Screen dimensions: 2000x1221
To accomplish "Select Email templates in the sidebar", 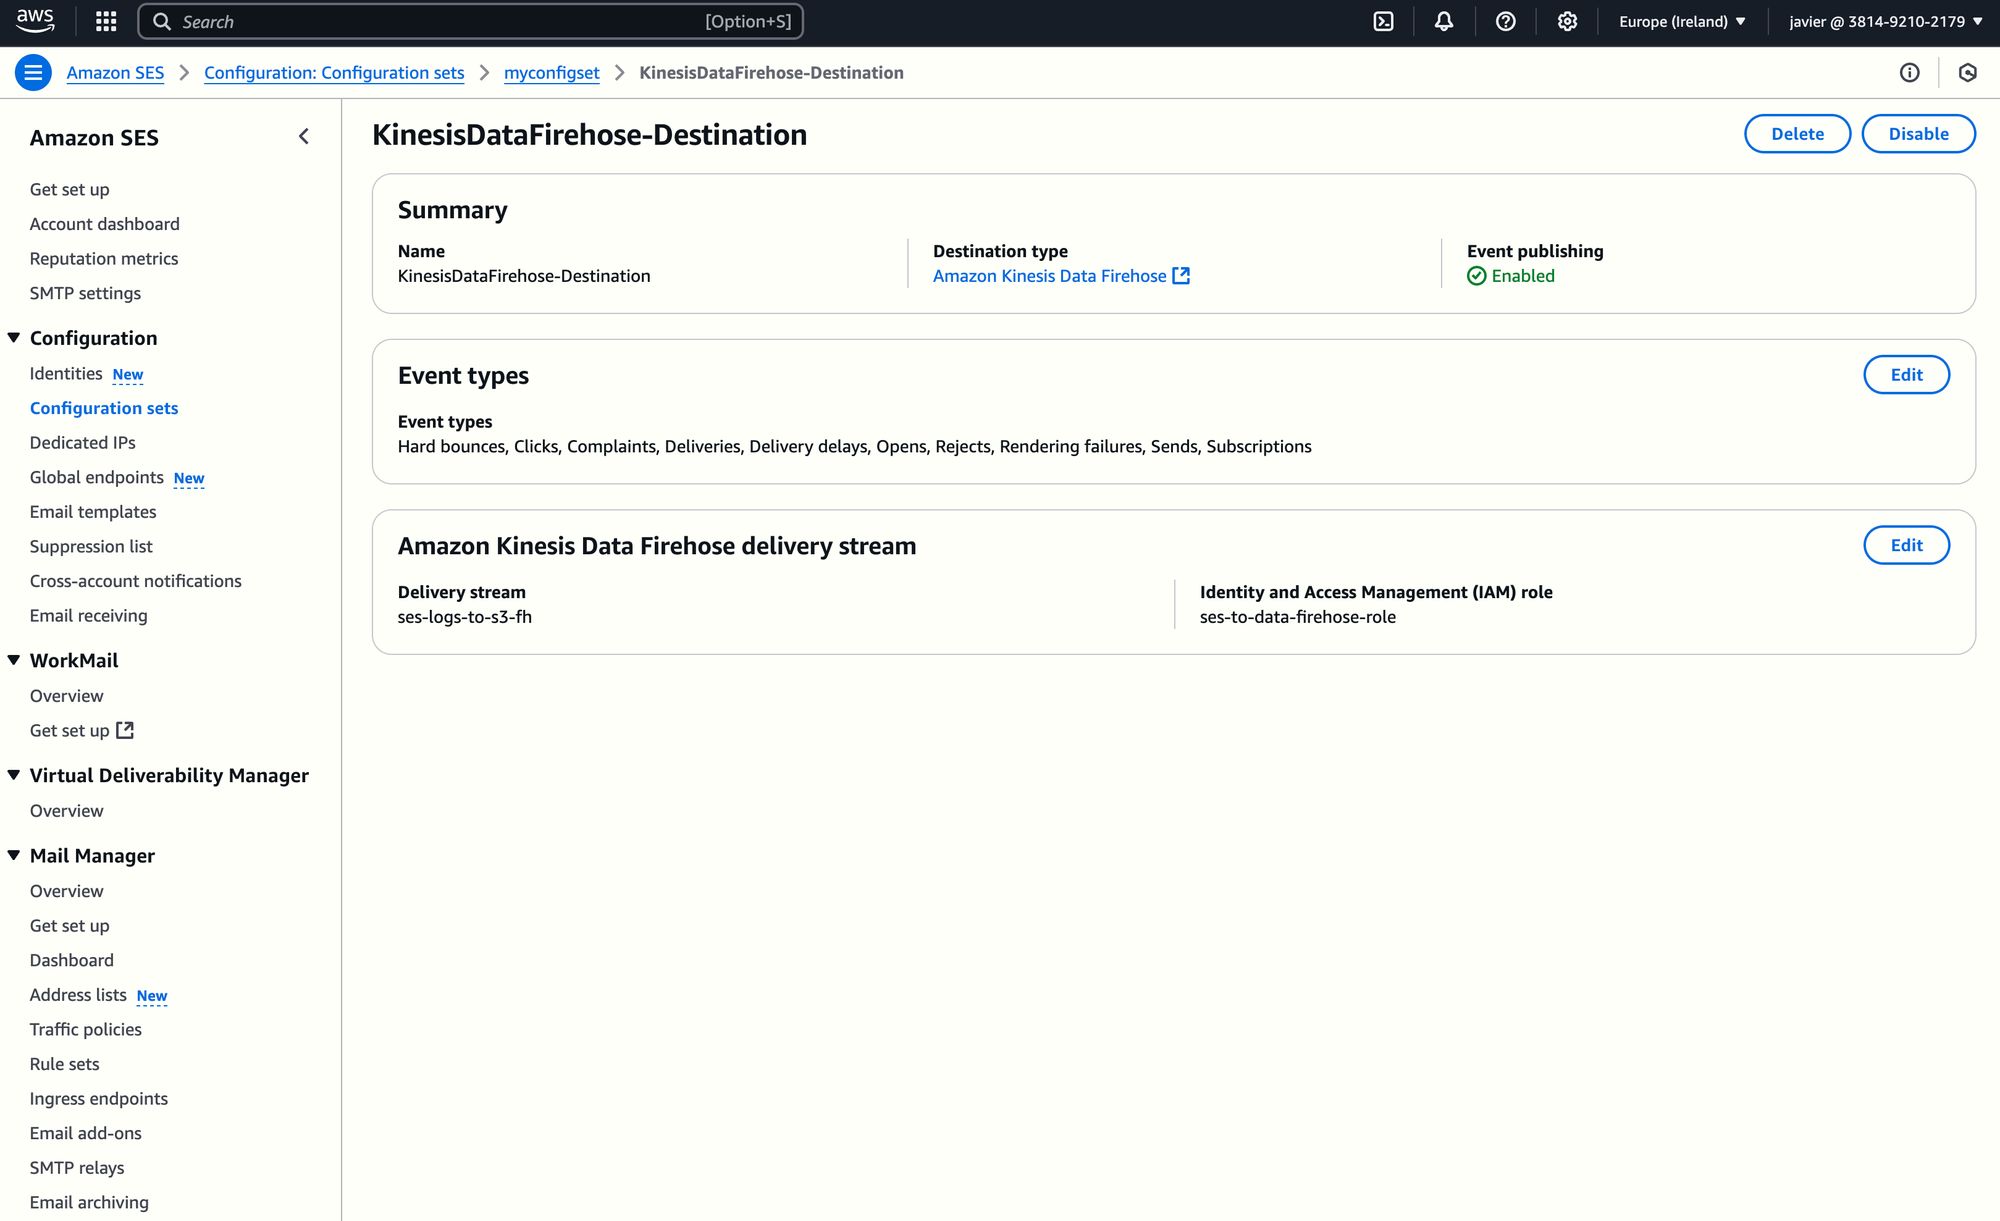I will tap(93, 512).
